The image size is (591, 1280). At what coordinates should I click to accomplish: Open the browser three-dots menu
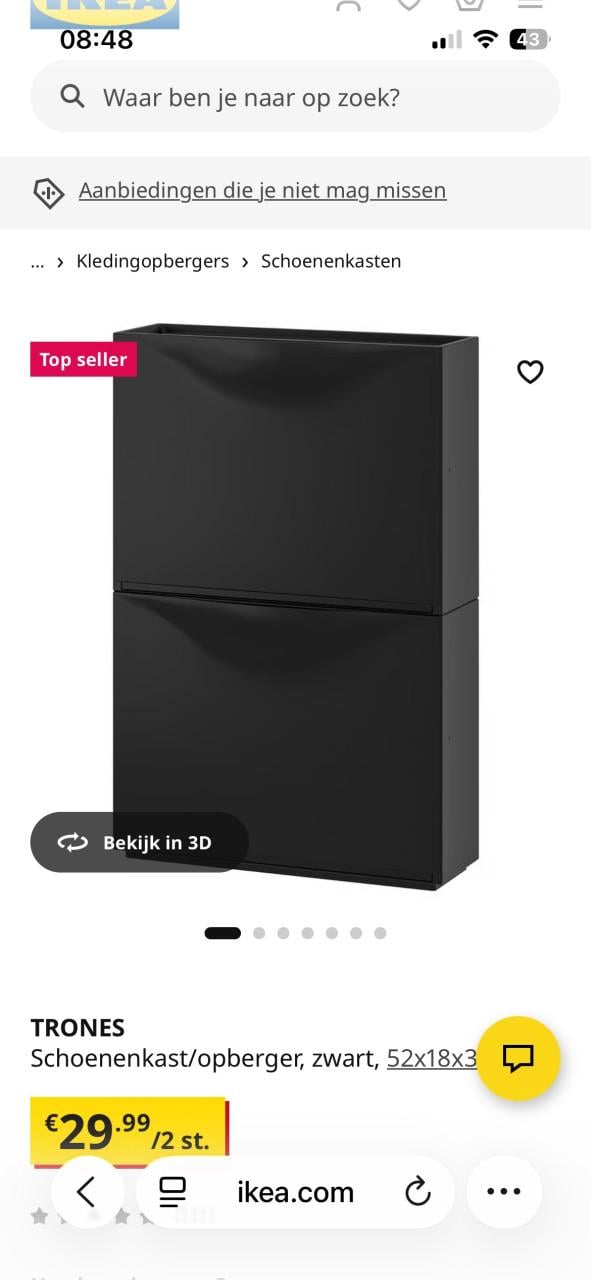pos(504,1192)
